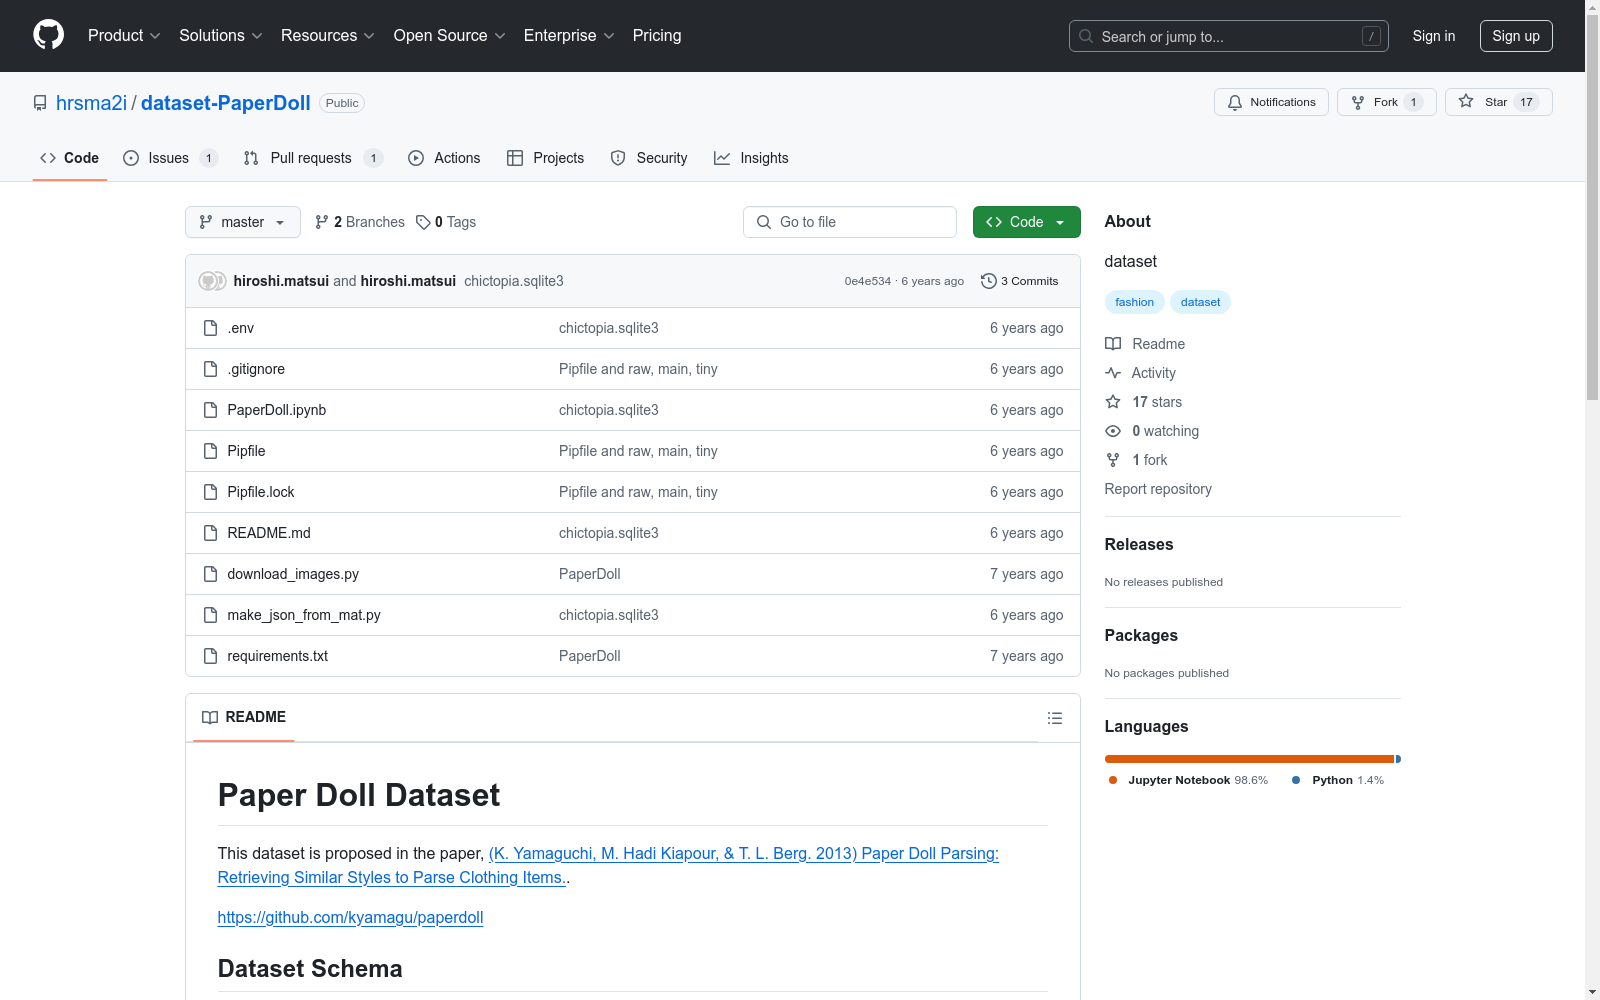Click Report repository link
Screen dimensions: 1600x1000
tap(1158, 489)
